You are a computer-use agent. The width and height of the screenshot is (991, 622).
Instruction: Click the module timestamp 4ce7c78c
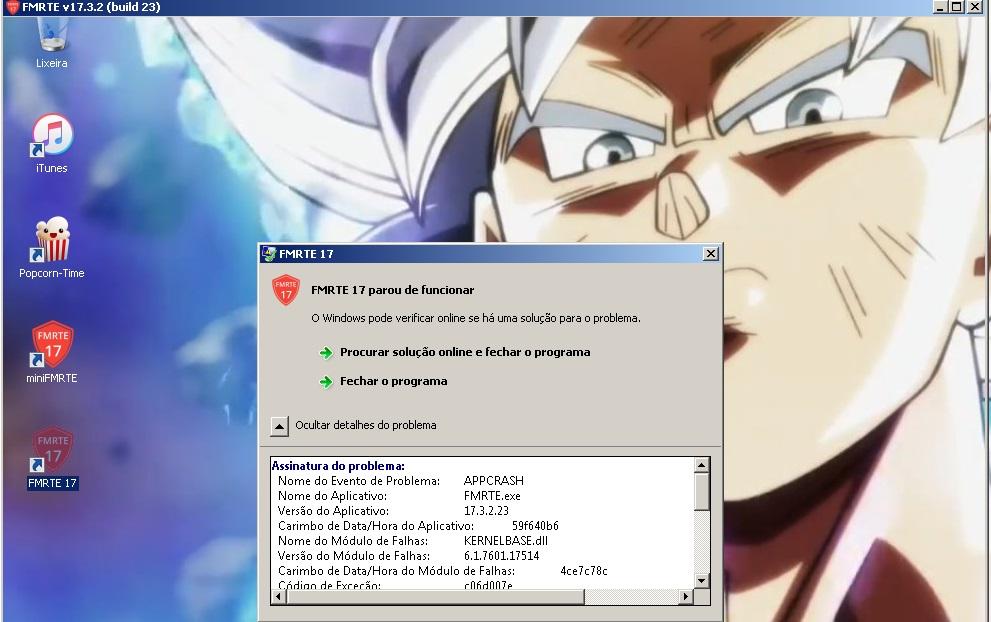click(583, 571)
